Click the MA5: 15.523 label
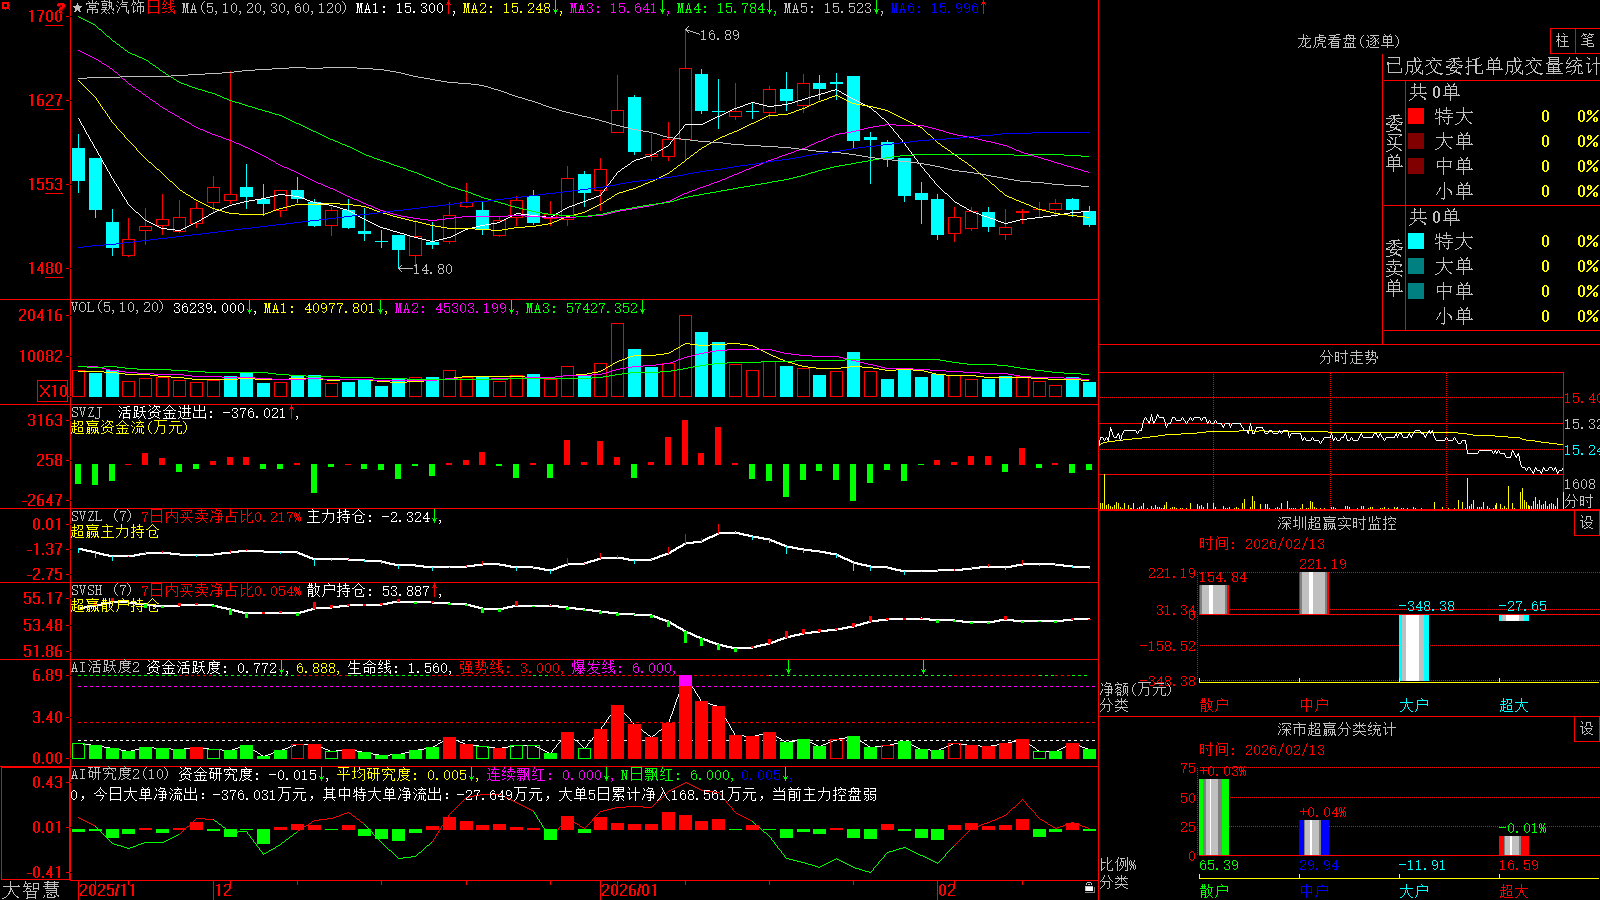The height and width of the screenshot is (900, 1600). click(x=833, y=8)
